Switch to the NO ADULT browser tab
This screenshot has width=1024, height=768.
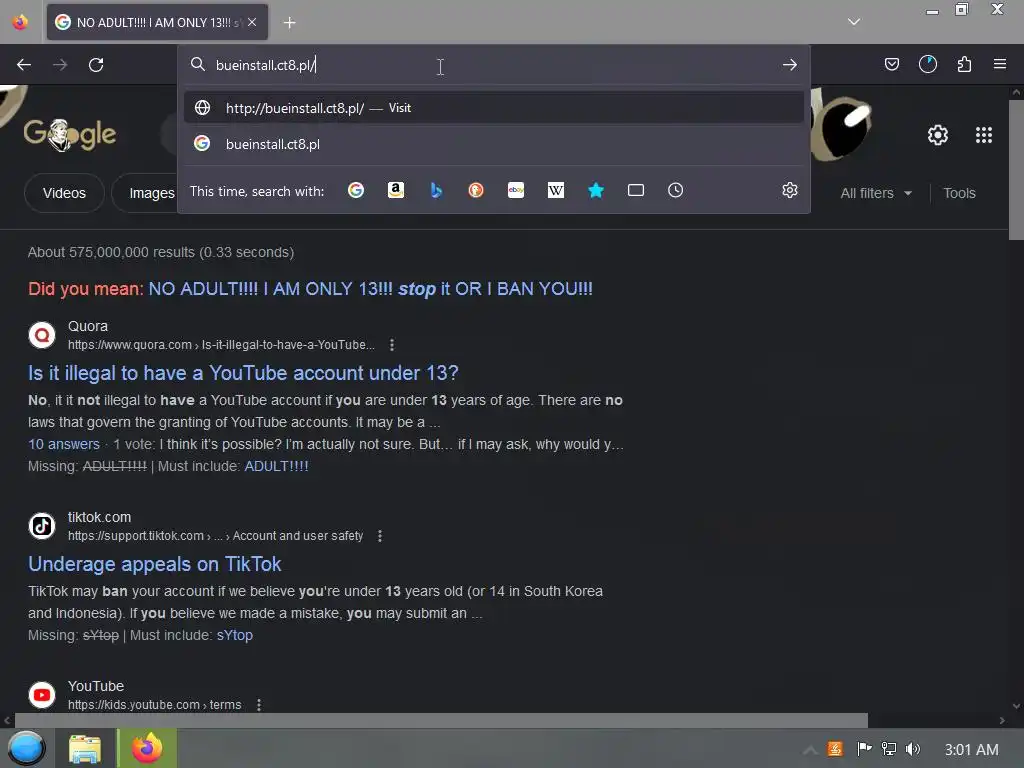point(157,22)
